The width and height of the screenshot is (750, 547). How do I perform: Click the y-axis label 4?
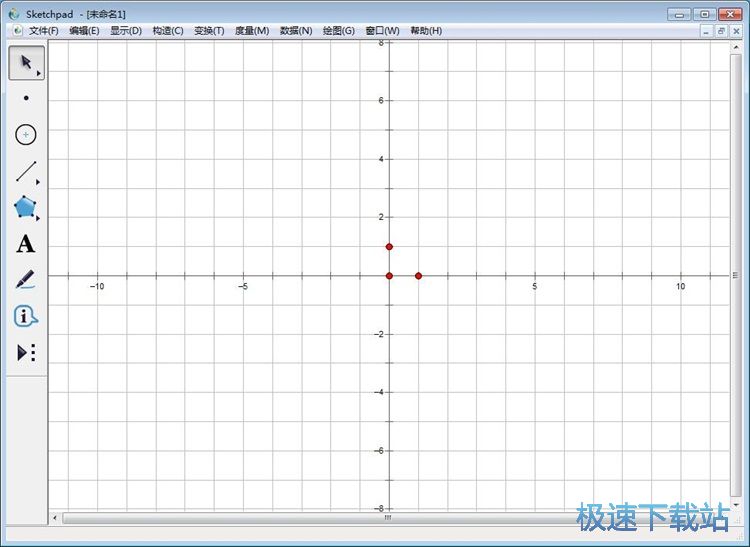click(381, 159)
